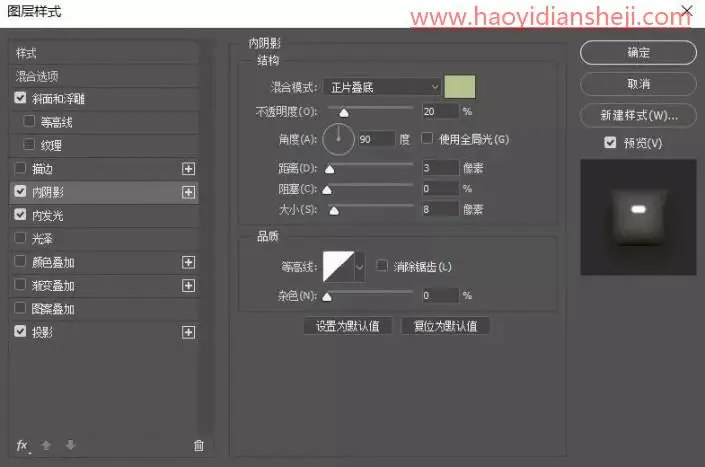Click the style preview thumbnail

point(638,217)
